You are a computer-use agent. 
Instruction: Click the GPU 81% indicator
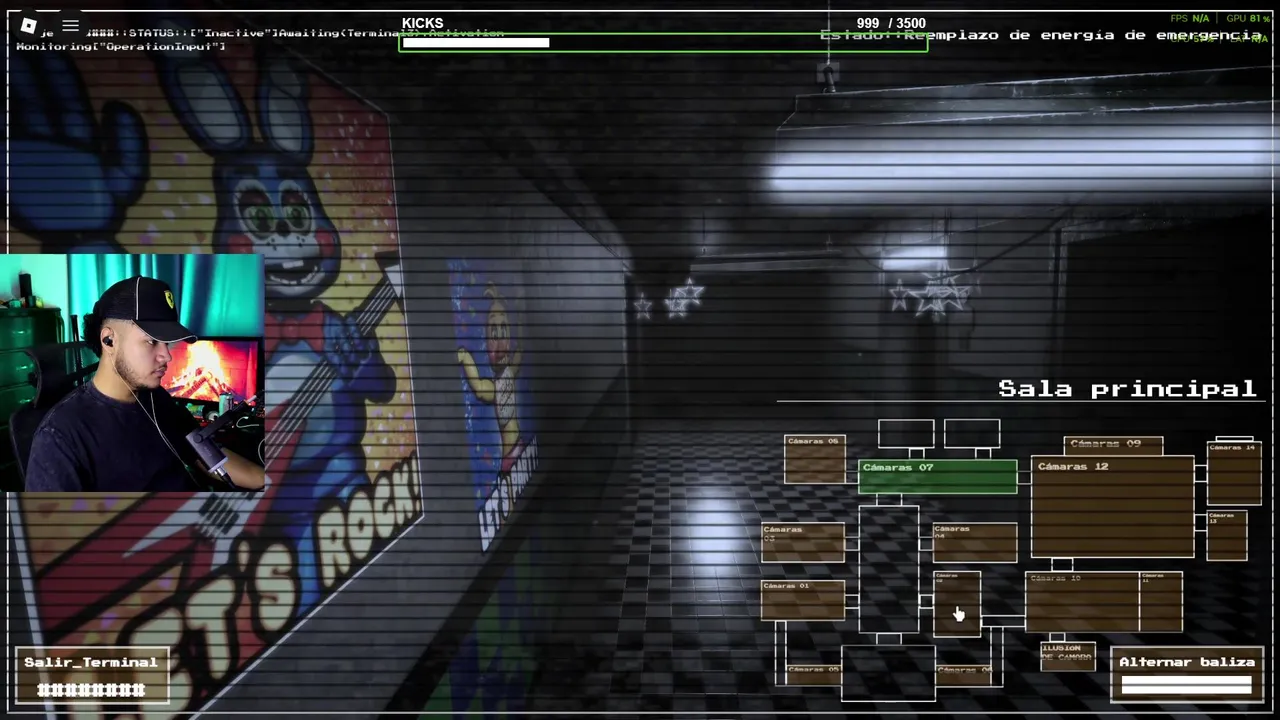(x=1249, y=19)
